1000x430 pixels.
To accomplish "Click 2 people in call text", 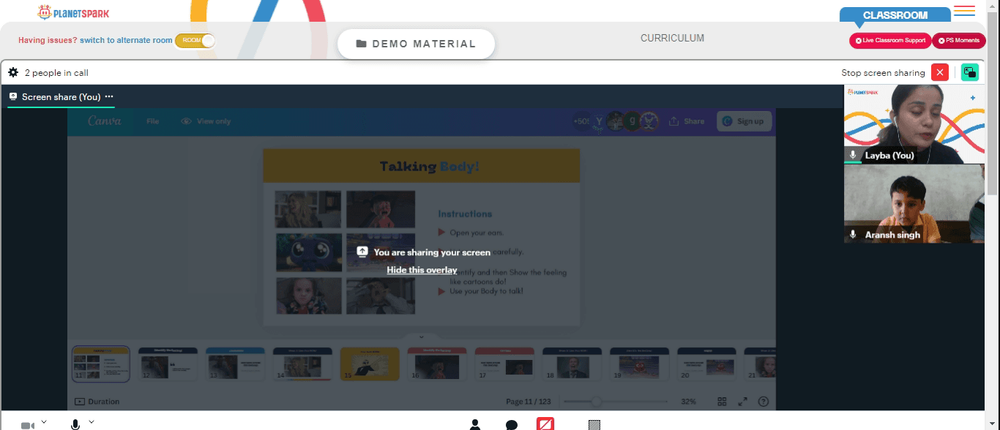I will pos(57,73).
